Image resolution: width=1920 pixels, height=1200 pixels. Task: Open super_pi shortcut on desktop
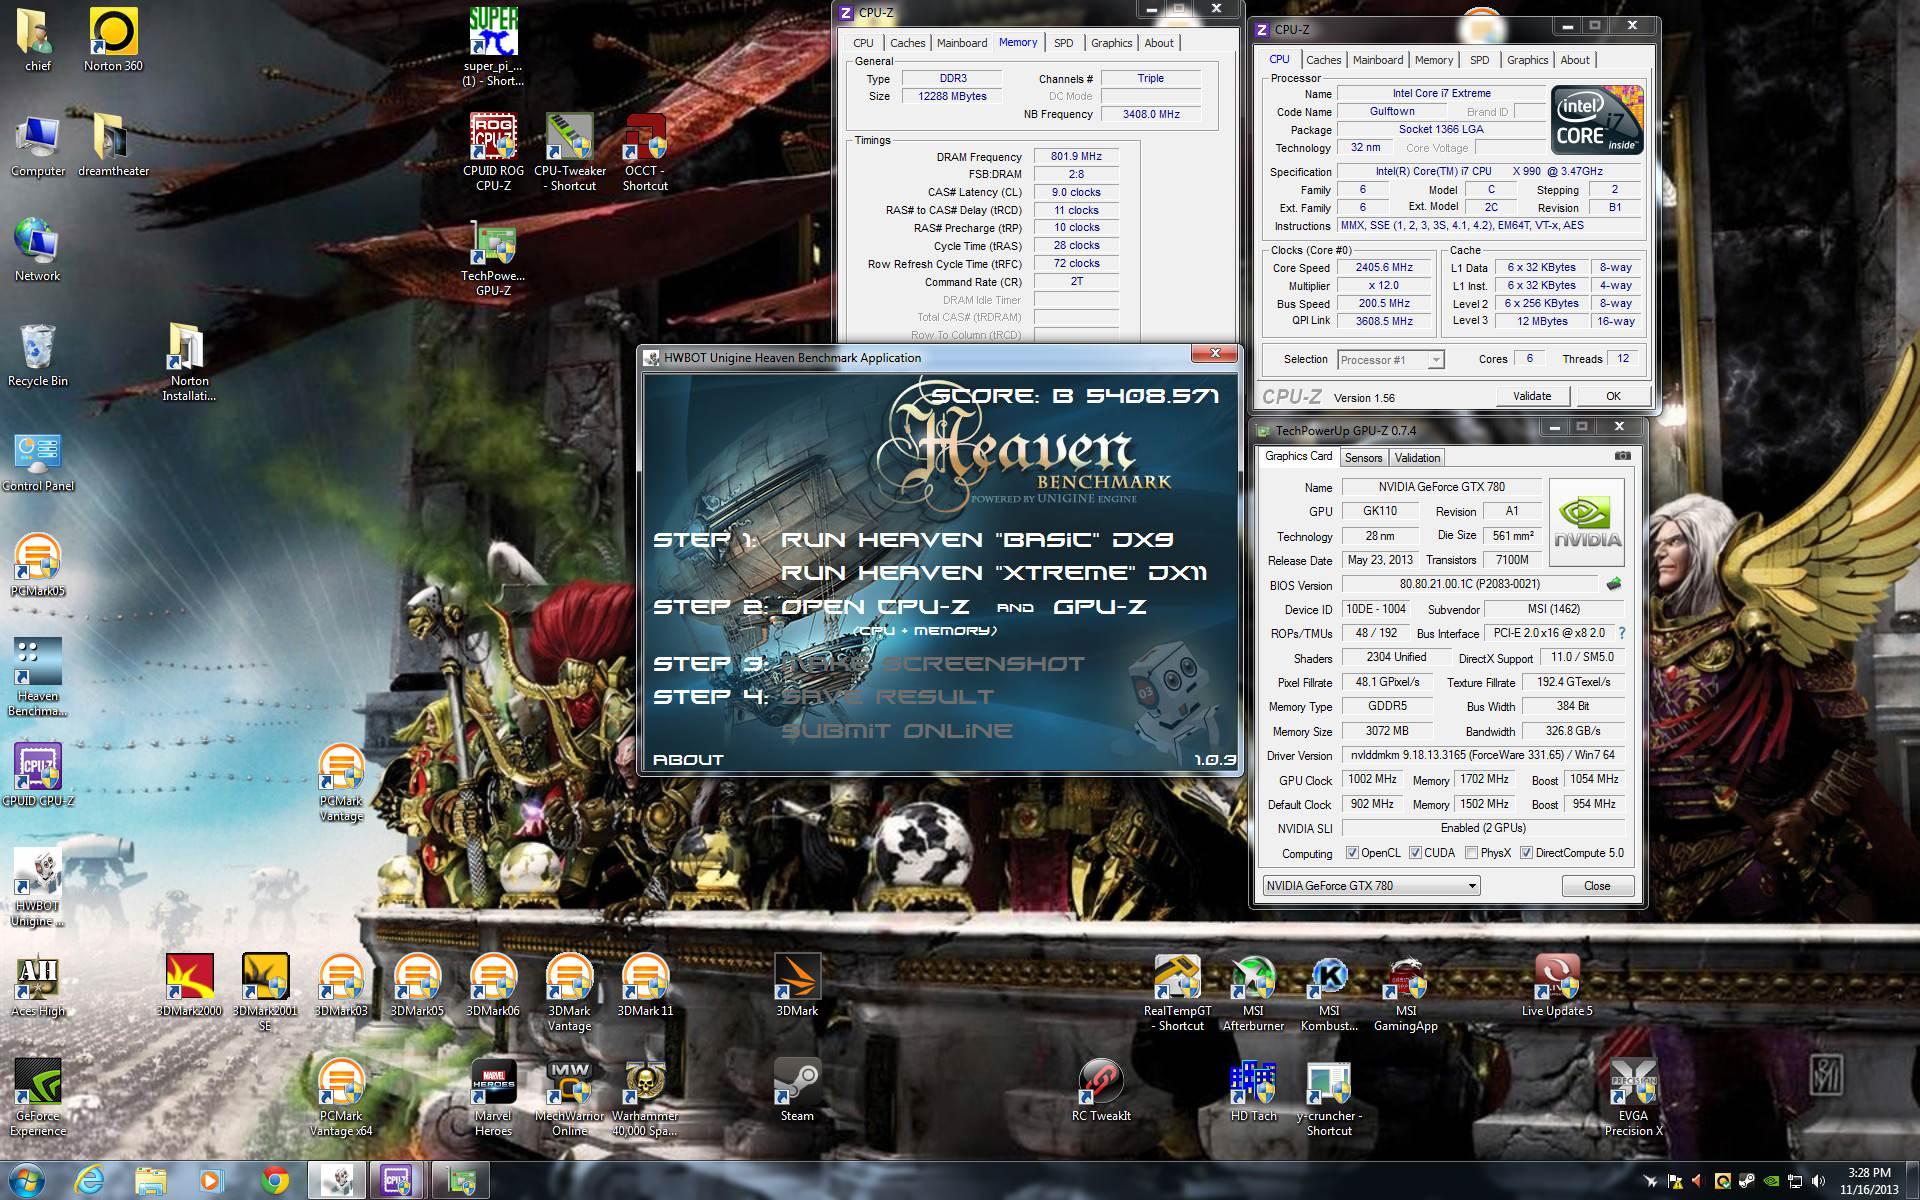click(493, 46)
